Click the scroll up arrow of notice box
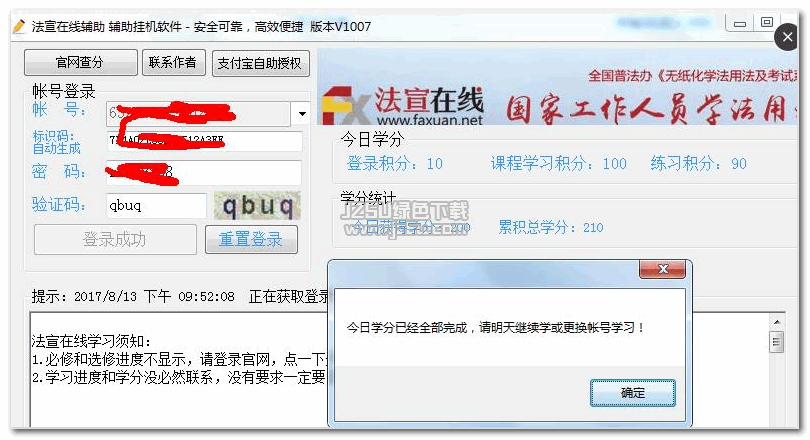 [776, 322]
